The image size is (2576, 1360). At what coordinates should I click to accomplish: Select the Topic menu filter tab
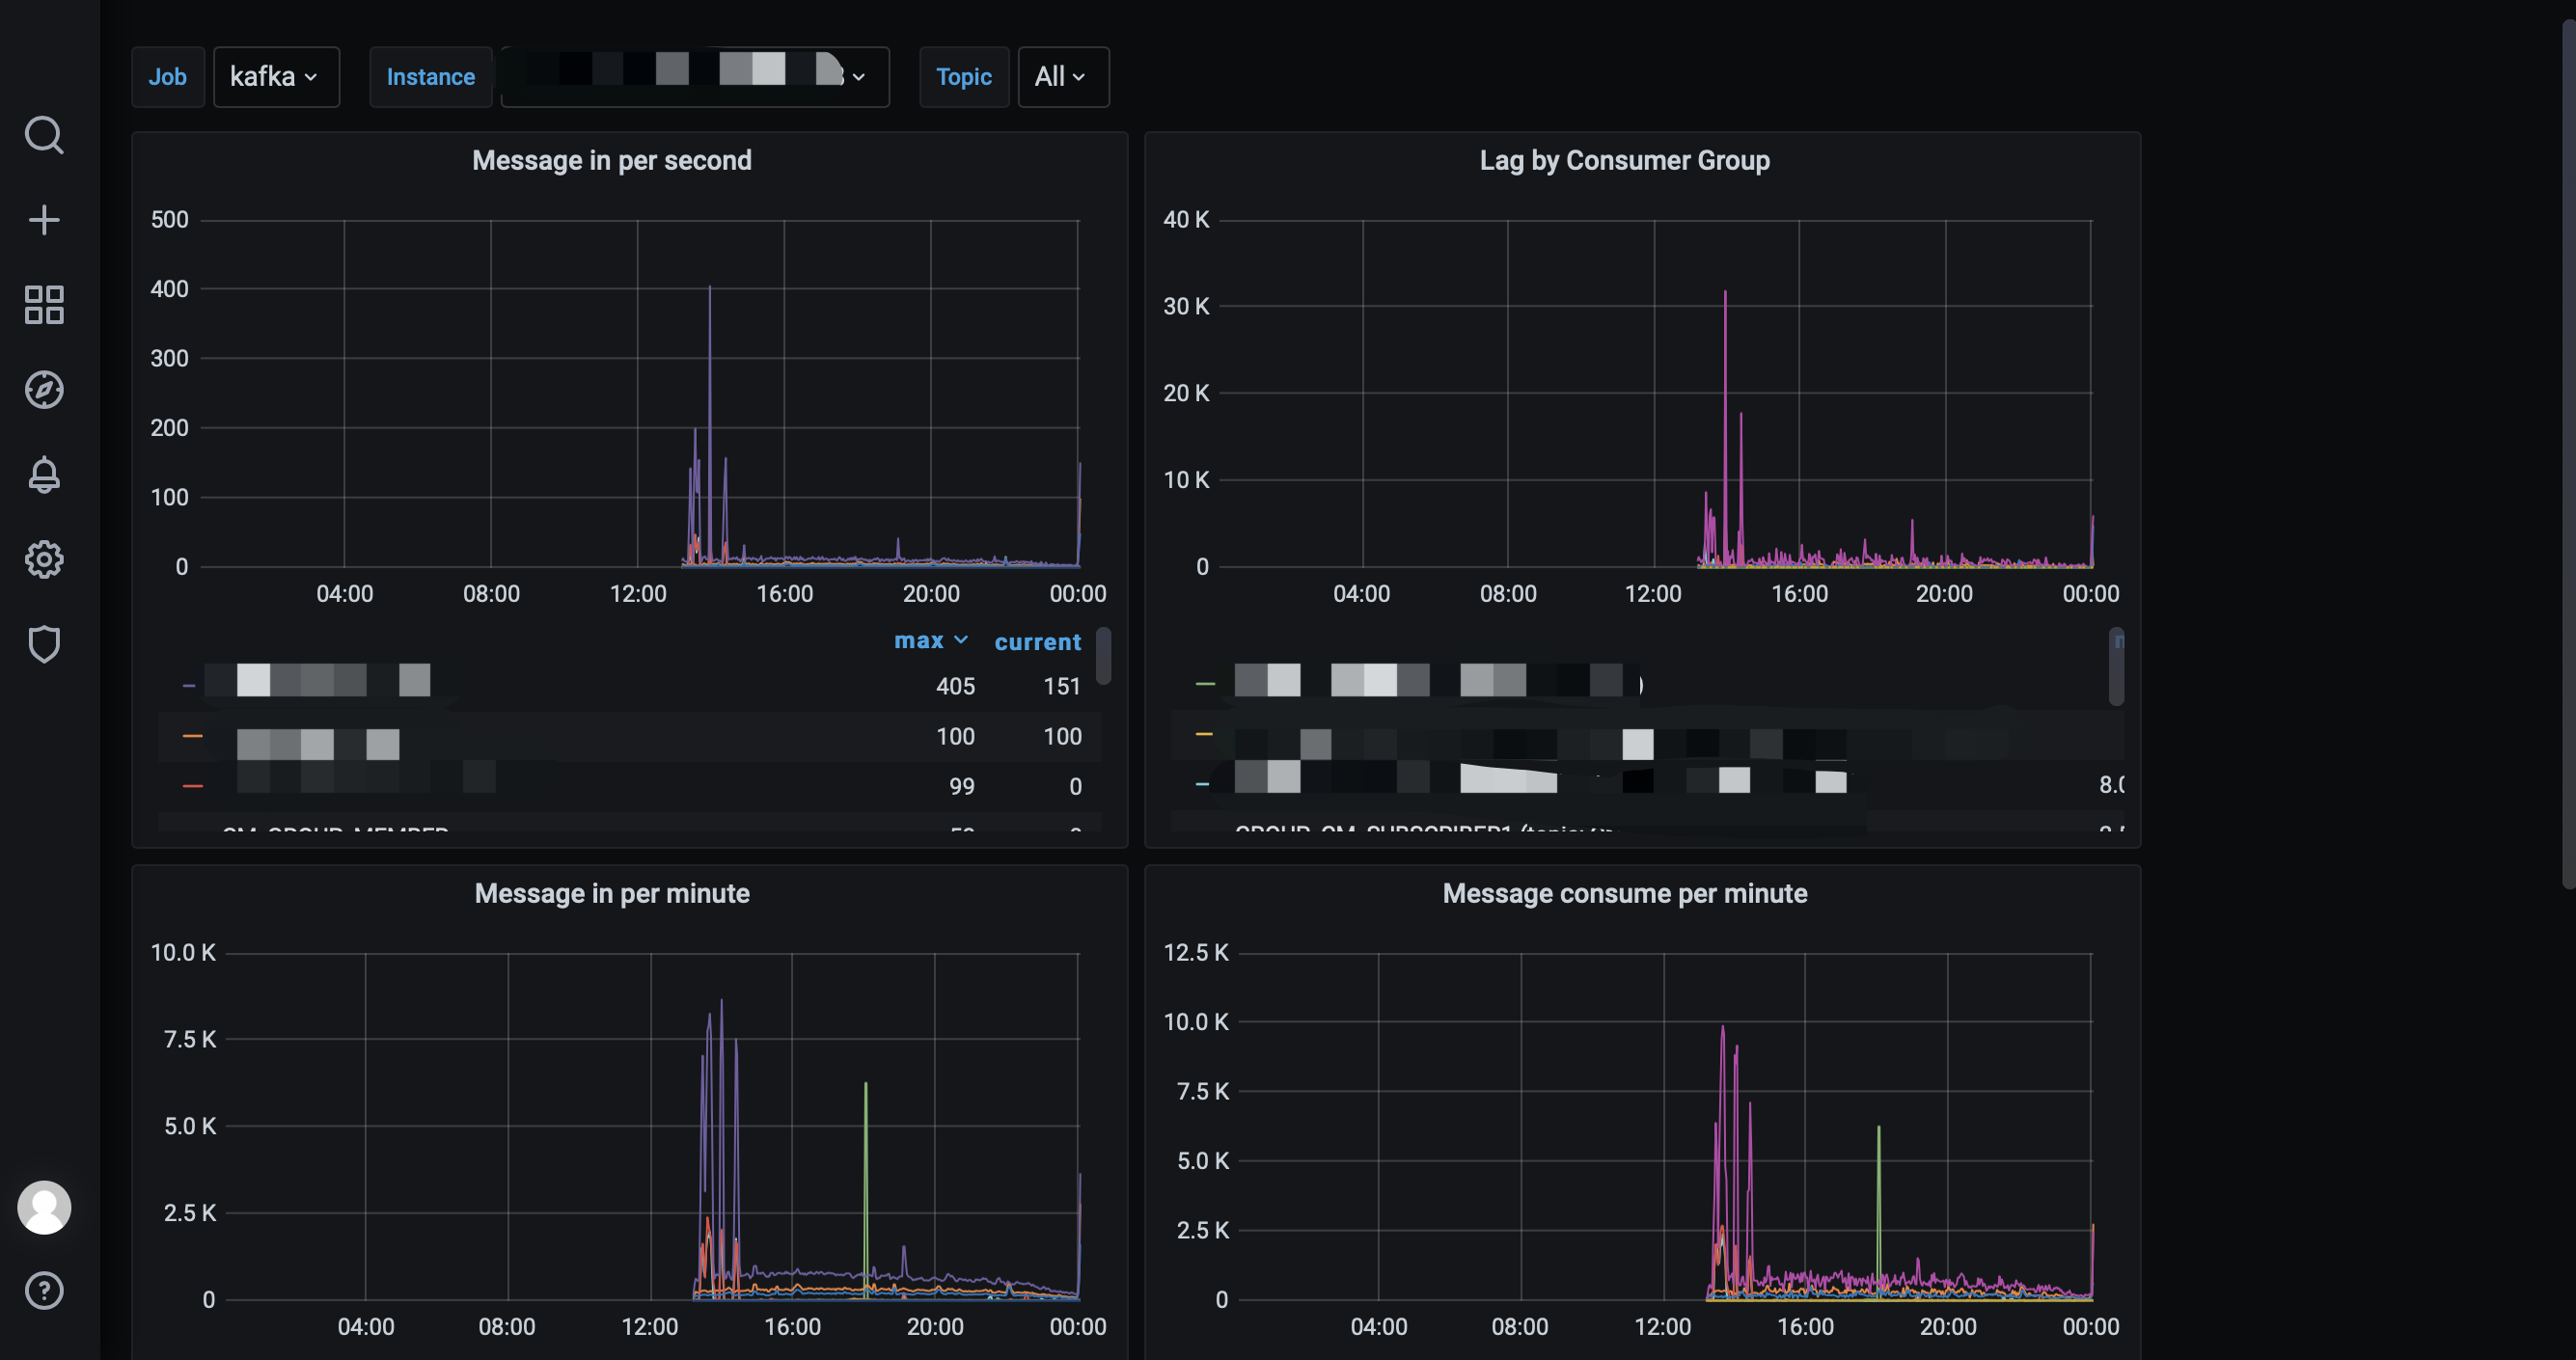click(964, 75)
